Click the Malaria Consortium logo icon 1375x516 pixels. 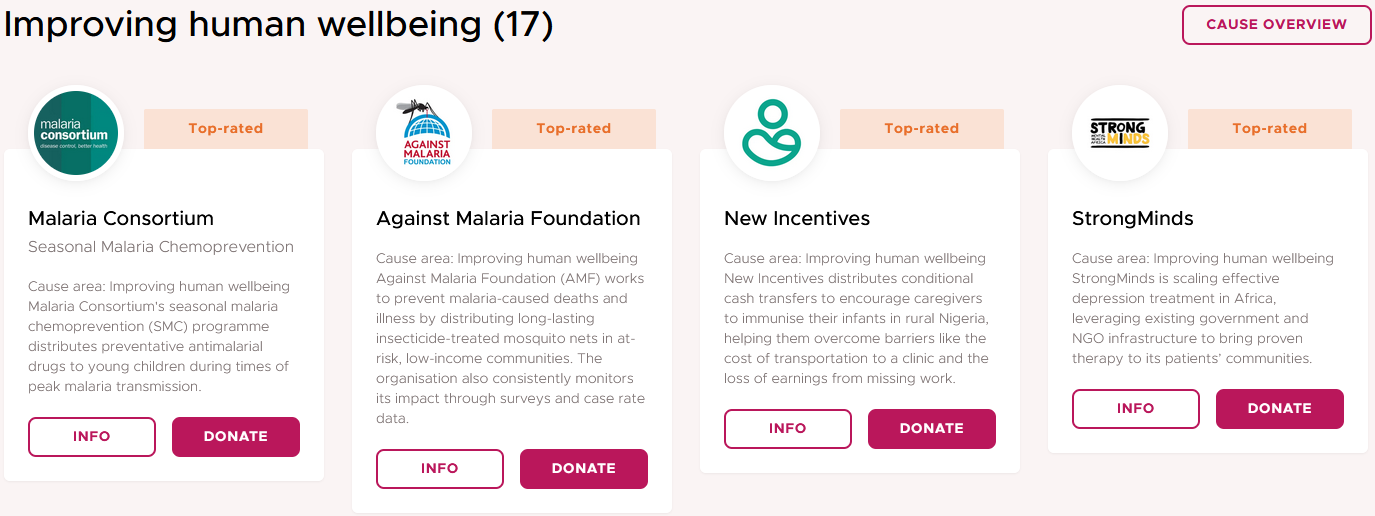pos(76,133)
